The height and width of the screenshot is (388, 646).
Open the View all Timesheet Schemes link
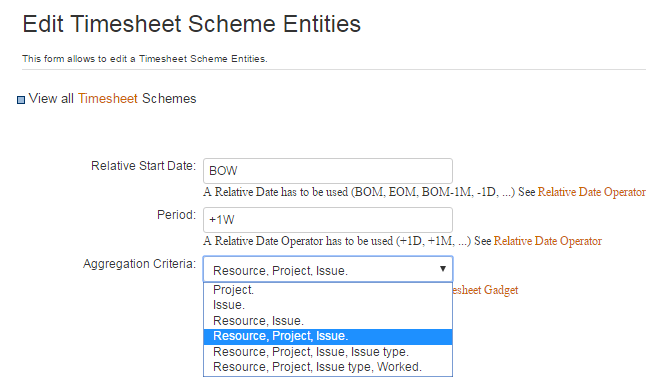(112, 99)
